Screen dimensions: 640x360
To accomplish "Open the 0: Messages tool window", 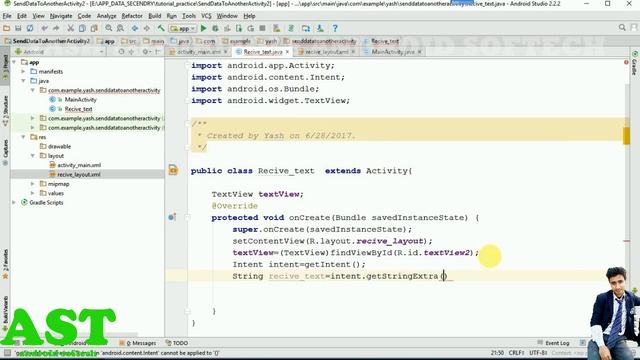I will click(138, 343).
